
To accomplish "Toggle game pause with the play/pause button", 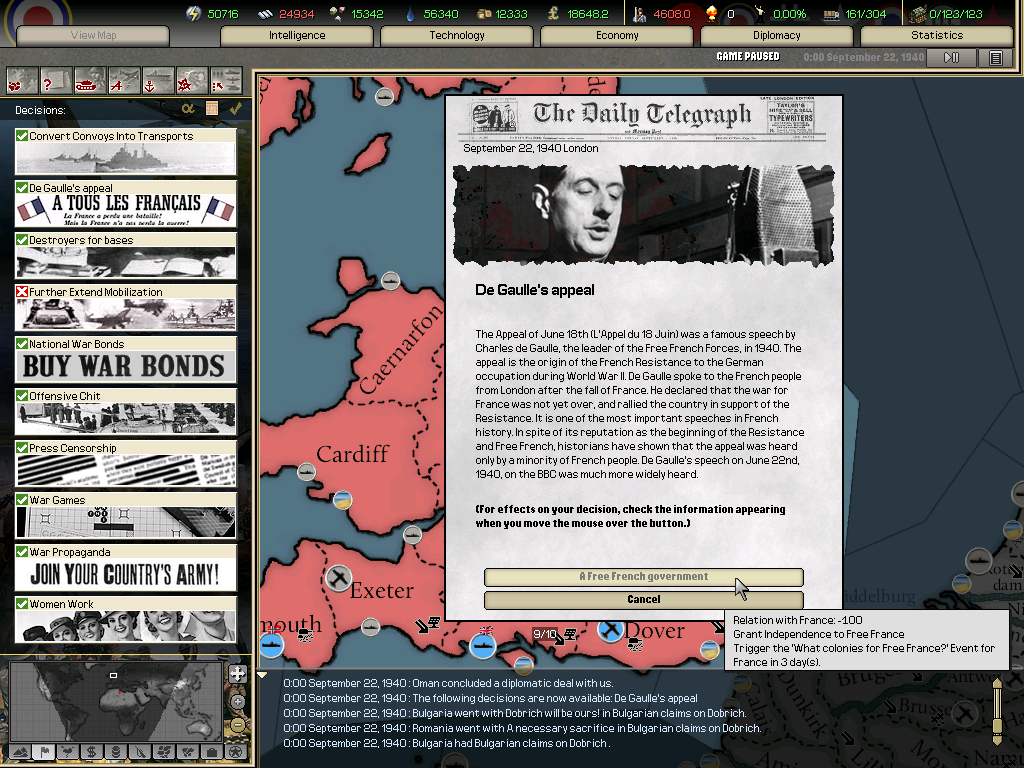I will point(952,58).
